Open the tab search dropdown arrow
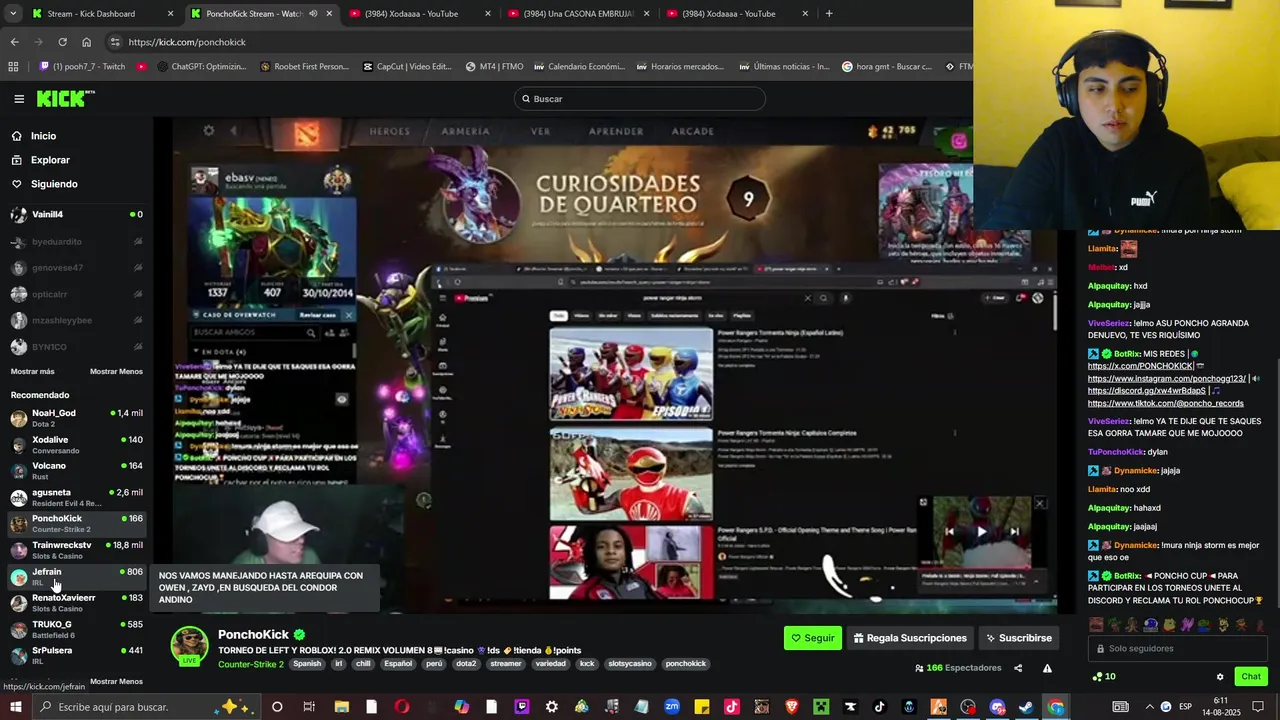 12,14
